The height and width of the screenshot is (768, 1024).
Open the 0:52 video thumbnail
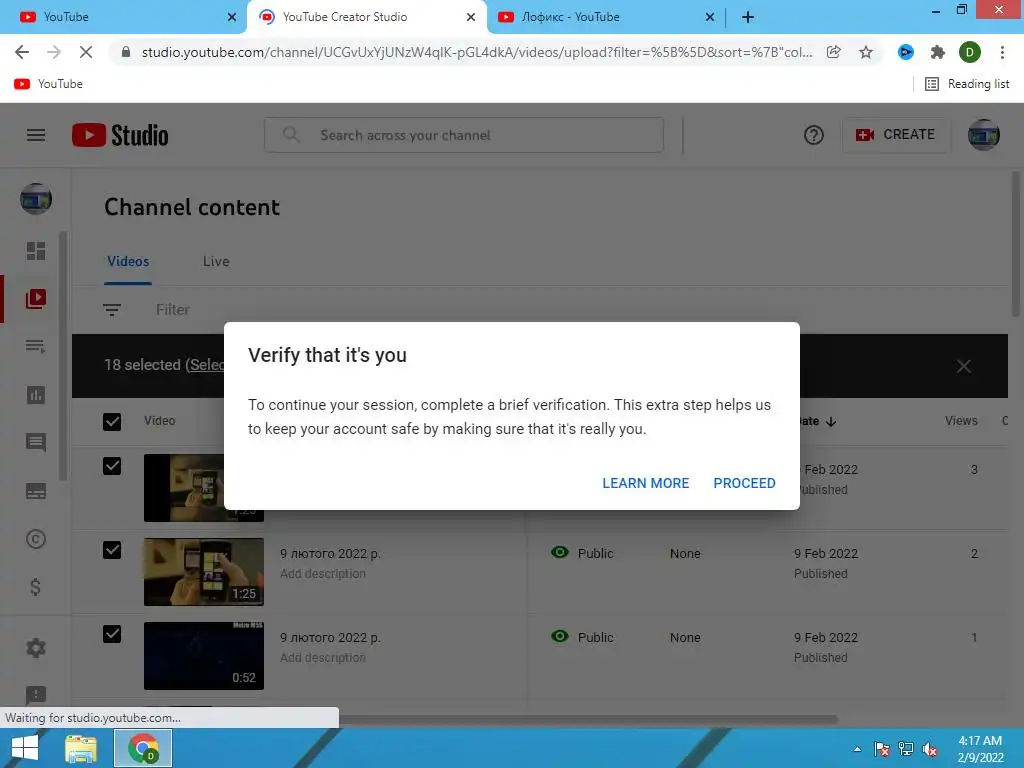pos(204,656)
